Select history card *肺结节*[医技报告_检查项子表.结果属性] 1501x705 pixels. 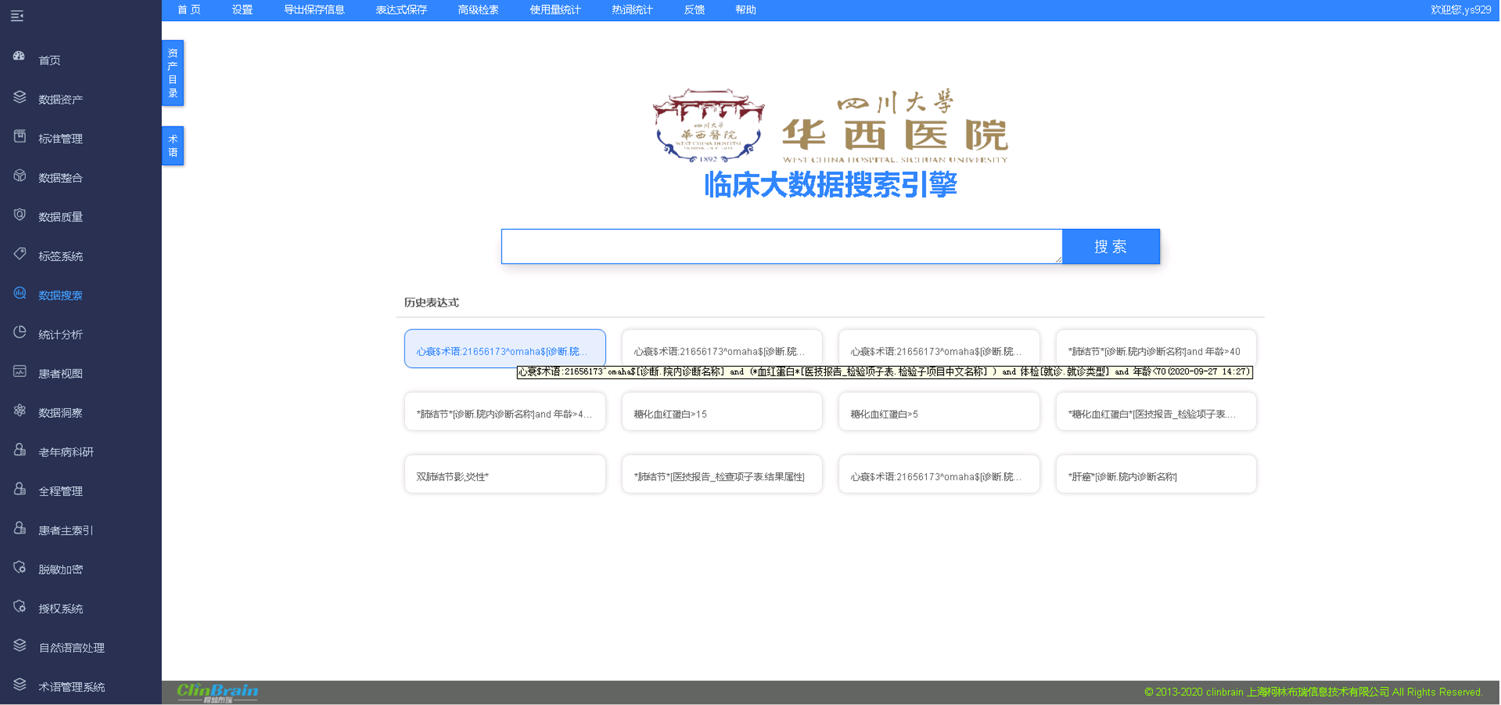point(722,475)
